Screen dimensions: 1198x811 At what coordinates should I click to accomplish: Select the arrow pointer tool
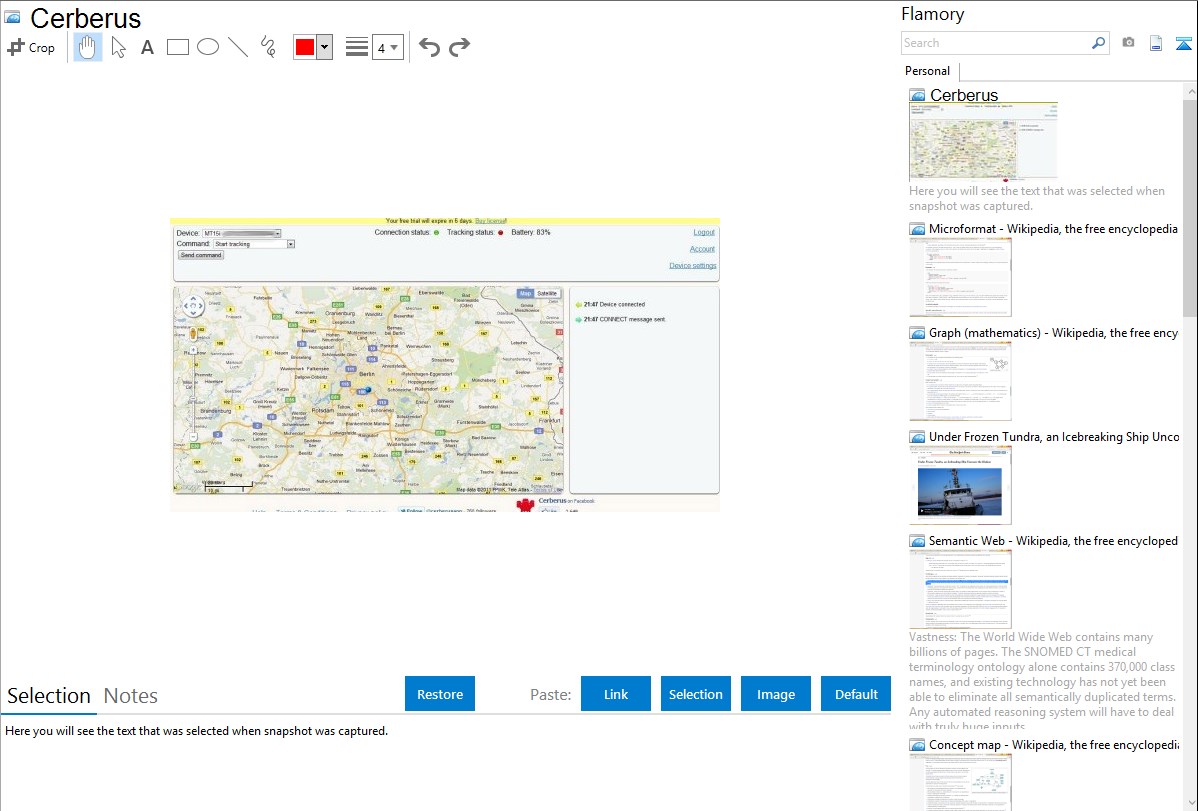pyautogui.click(x=118, y=47)
